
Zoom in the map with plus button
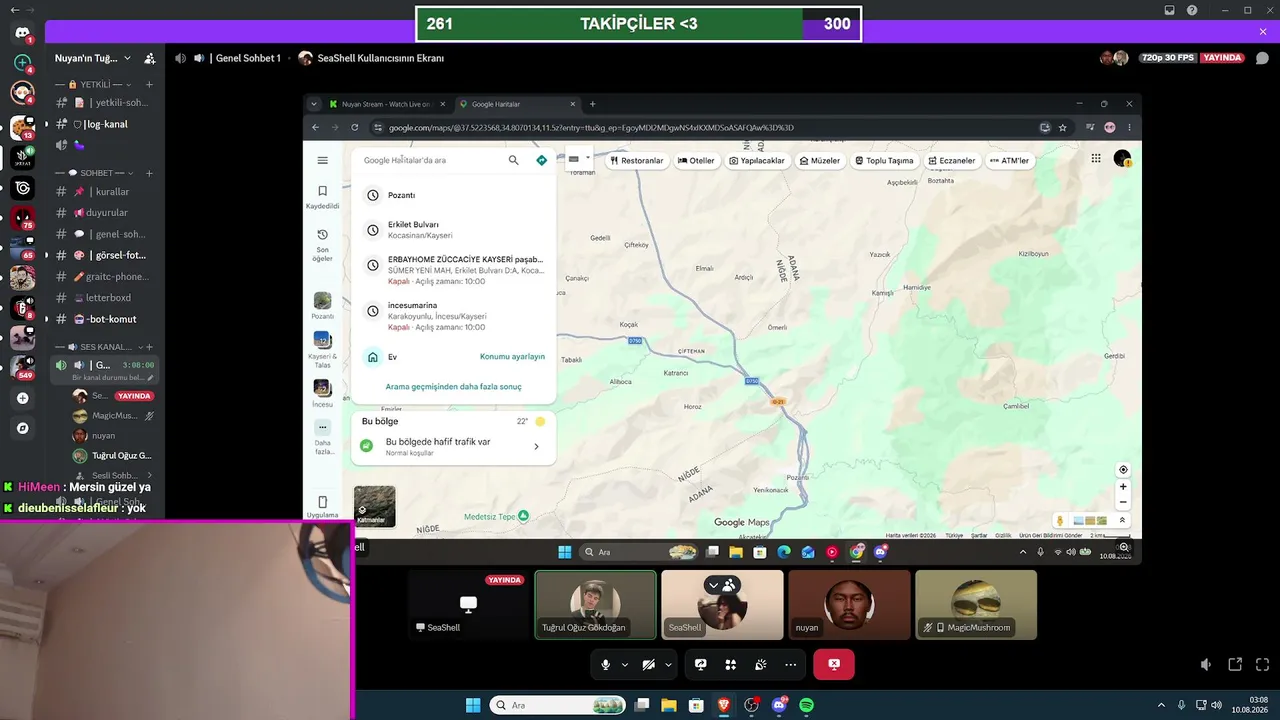[1123, 487]
